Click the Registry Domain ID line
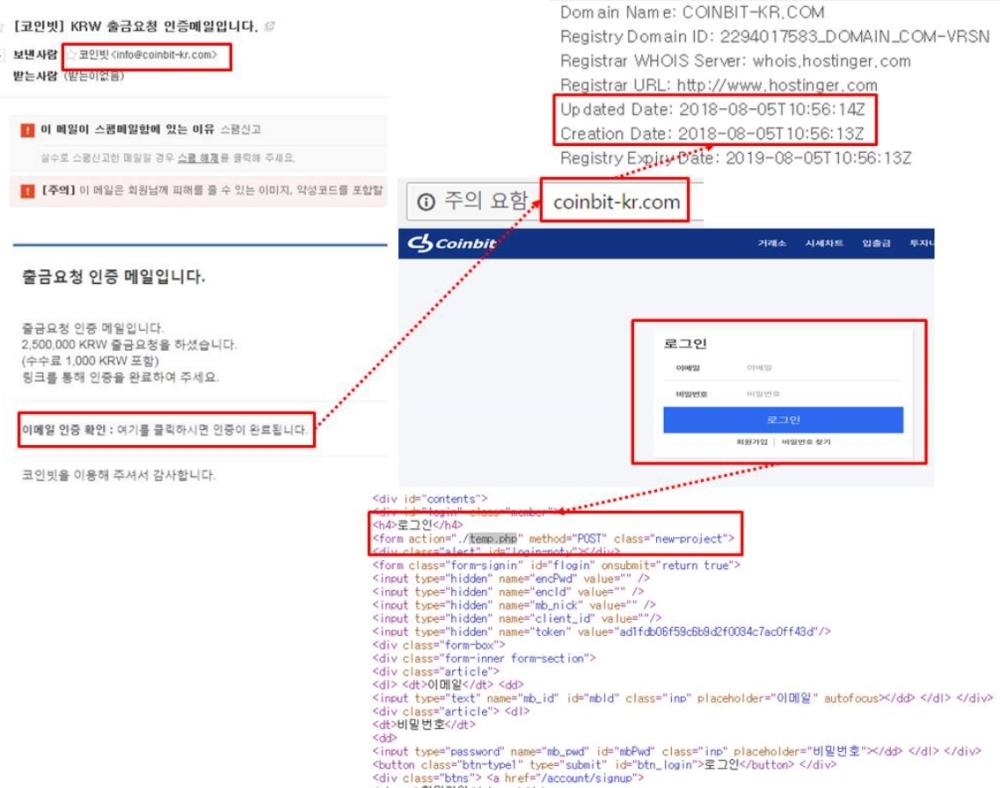This screenshot has width=1000, height=788. 775,37
